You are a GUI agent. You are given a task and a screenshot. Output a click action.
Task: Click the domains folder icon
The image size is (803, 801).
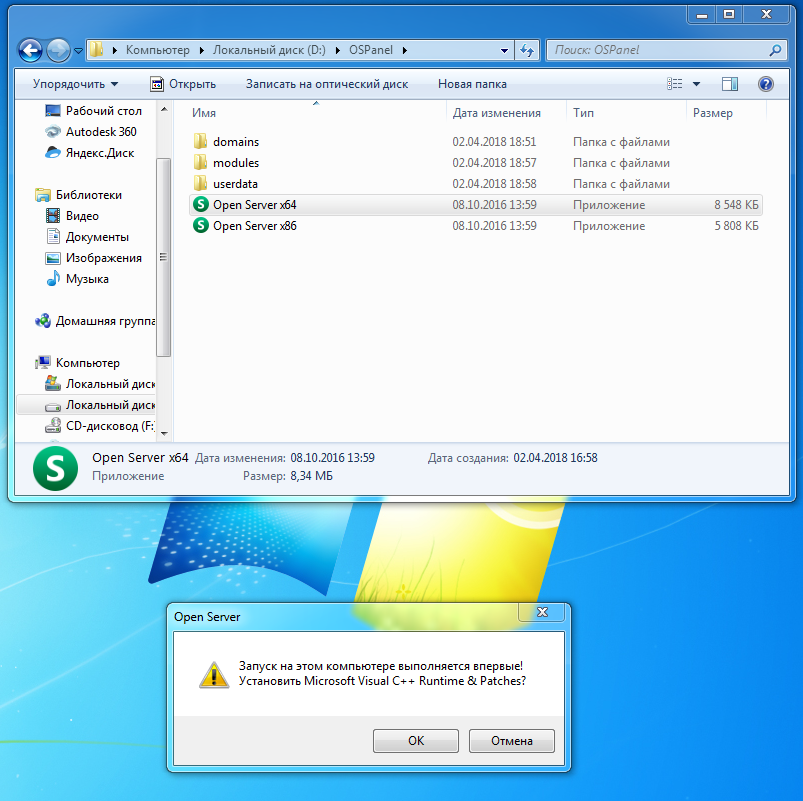click(x=200, y=142)
